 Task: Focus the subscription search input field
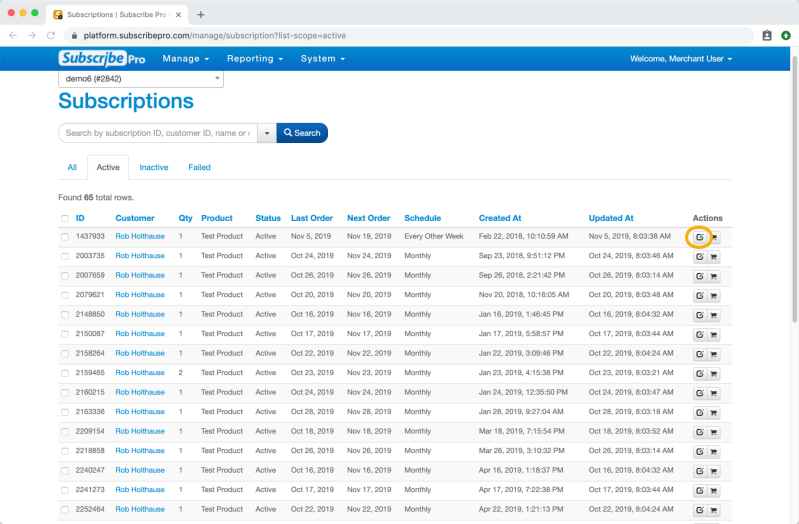click(x=158, y=133)
